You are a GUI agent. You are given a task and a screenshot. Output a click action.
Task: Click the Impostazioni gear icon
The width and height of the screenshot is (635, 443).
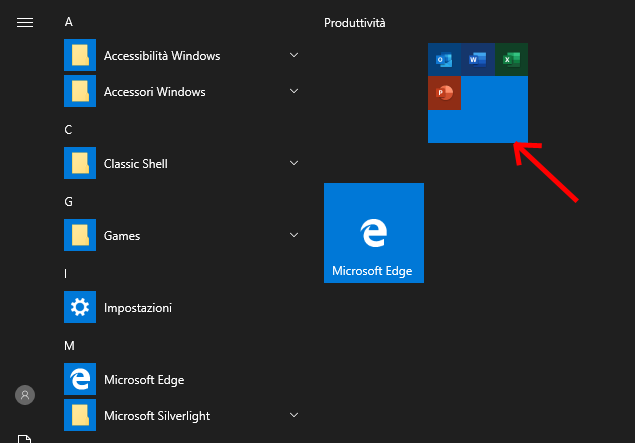click(80, 307)
